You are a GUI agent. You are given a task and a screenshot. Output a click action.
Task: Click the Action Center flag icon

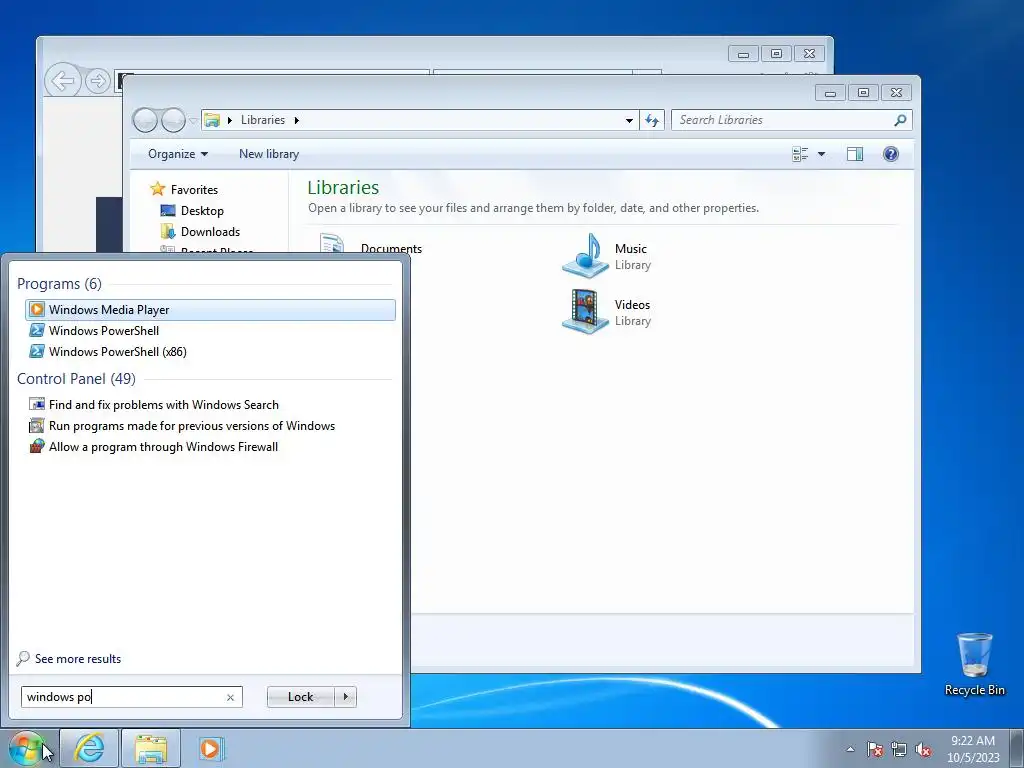tap(875, 749)
